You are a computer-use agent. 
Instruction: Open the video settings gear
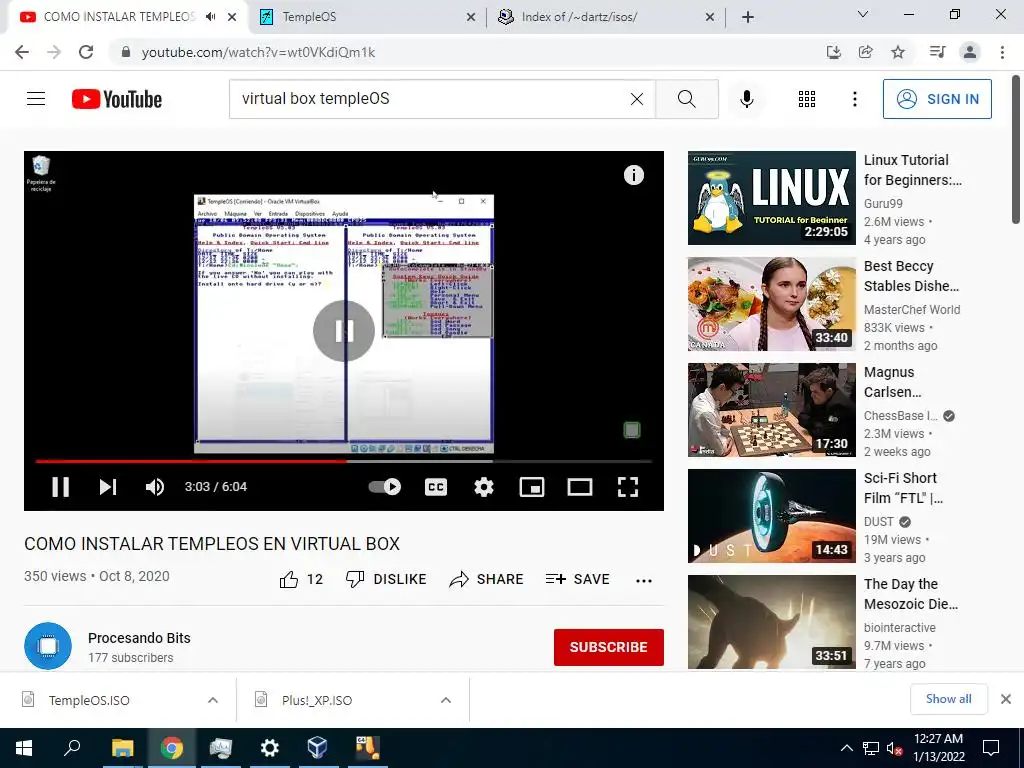(484, 487)
